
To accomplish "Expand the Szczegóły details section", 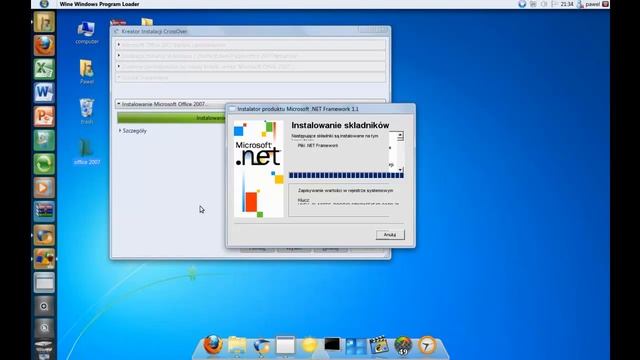I will coord(133,131).
